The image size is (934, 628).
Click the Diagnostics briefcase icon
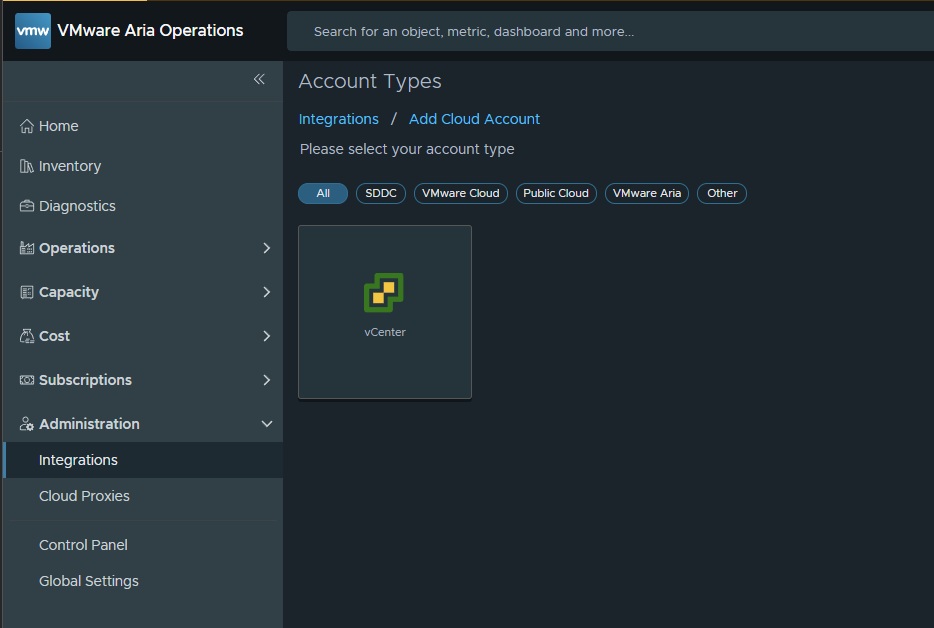tap(27, 206)
